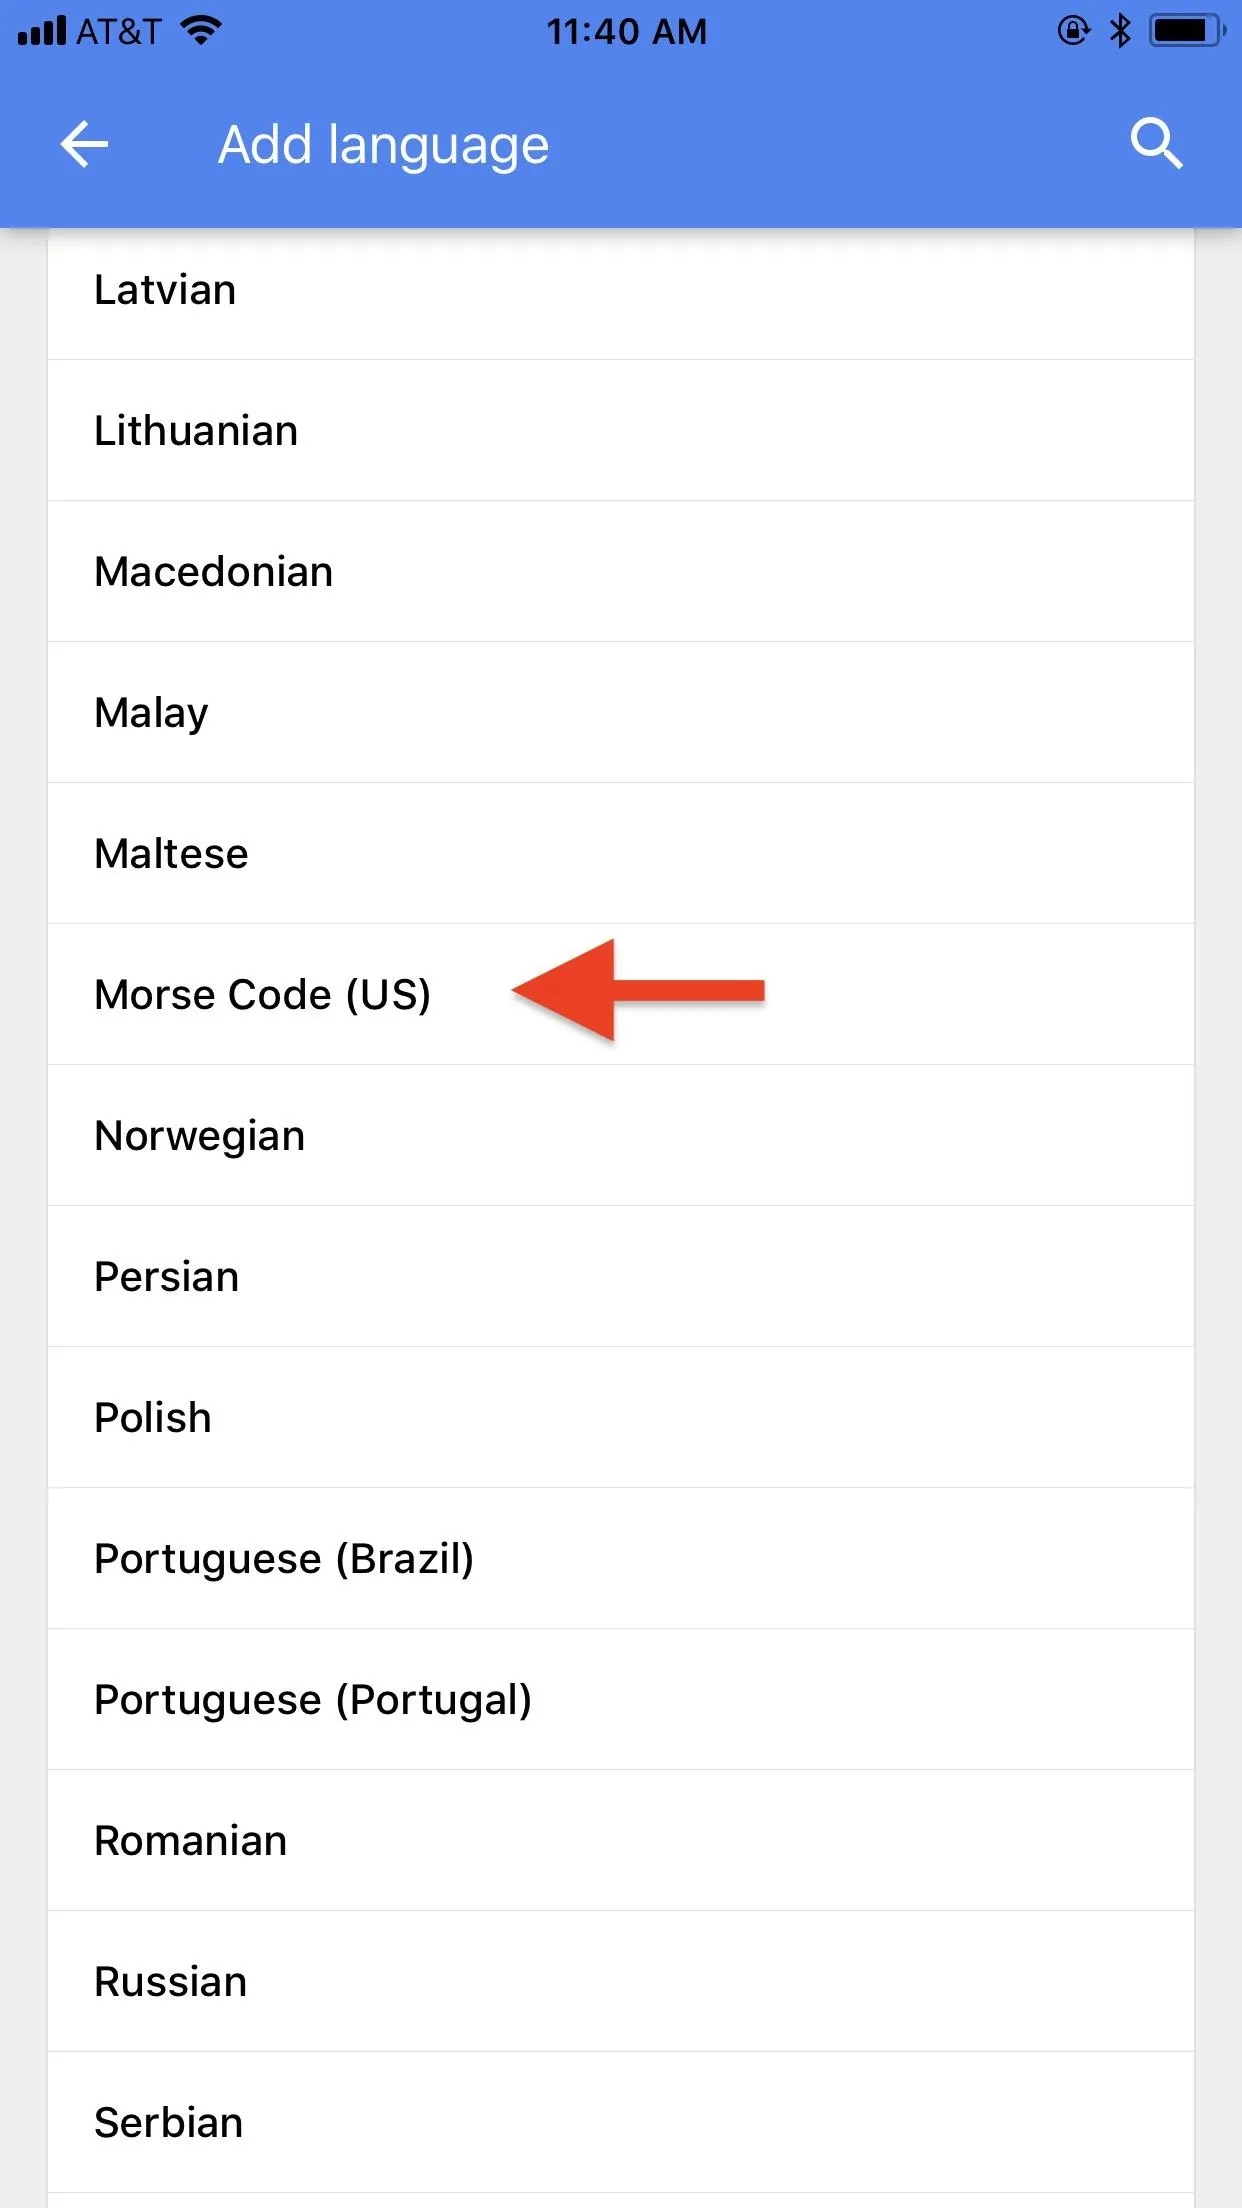This screenshot has width=1242, height=2208.
Task: Tap the cellular signal bars
Action: click(x=42, y=31)
